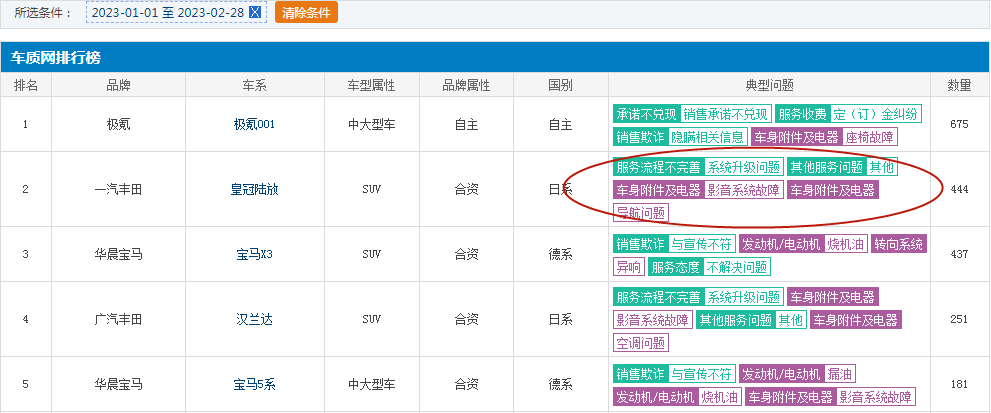Select the 不解决问题 issue tag
The height and width of the screenshot is (413, 991).
[737, 267]
